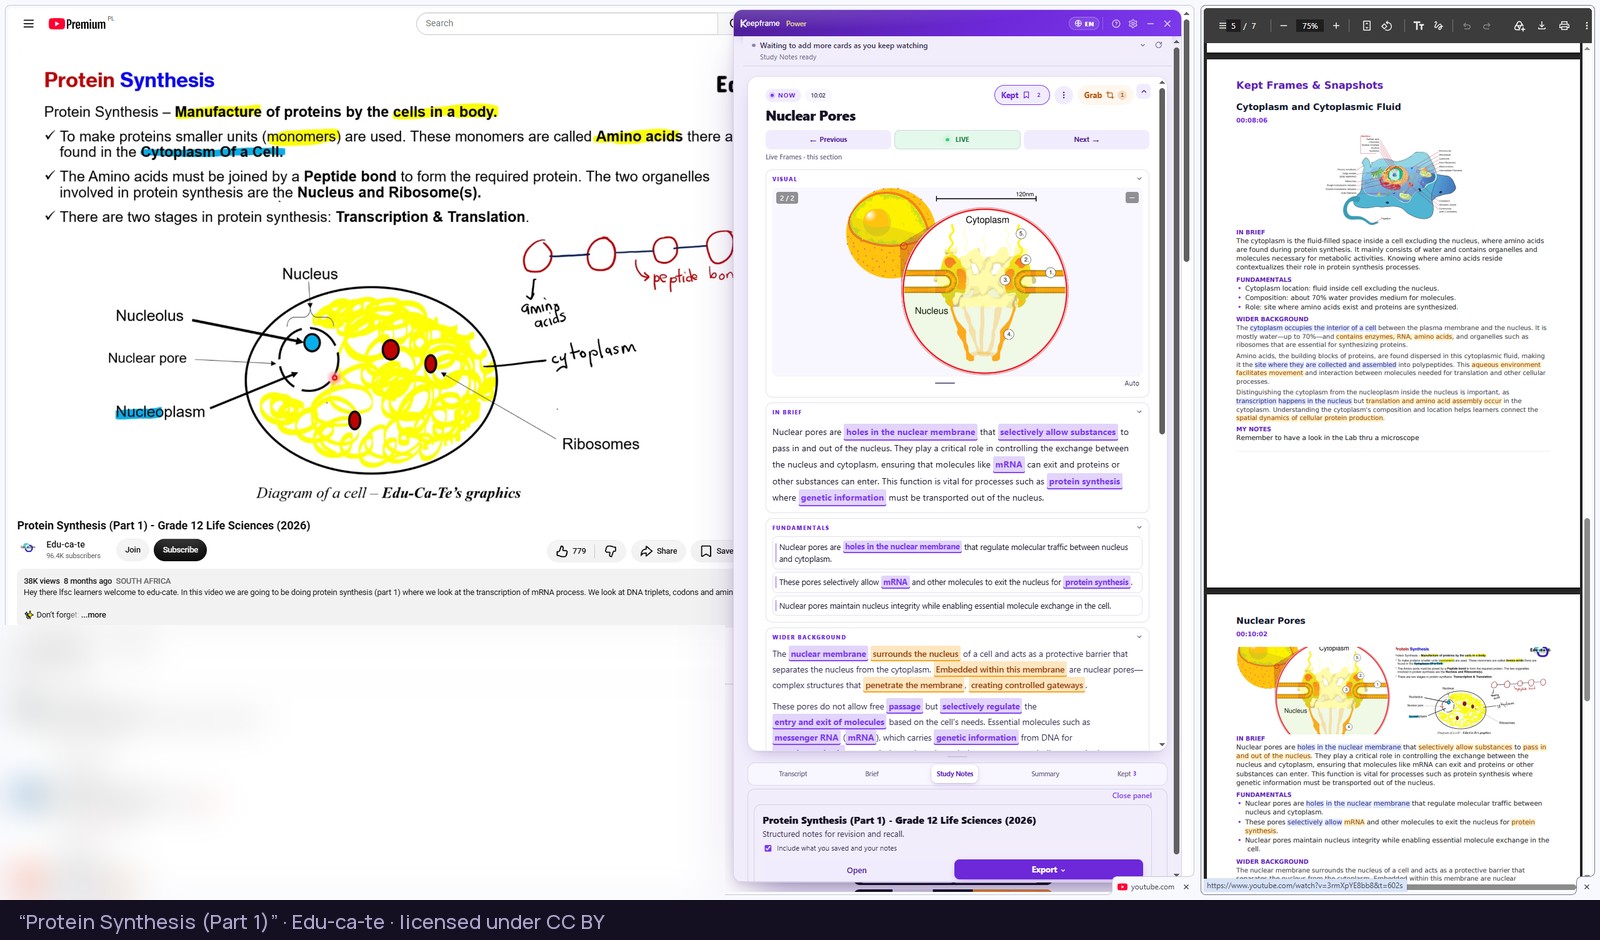Select the PDF draw tool
This screenshot has height=940, width=1600.
pos(1439,26)
